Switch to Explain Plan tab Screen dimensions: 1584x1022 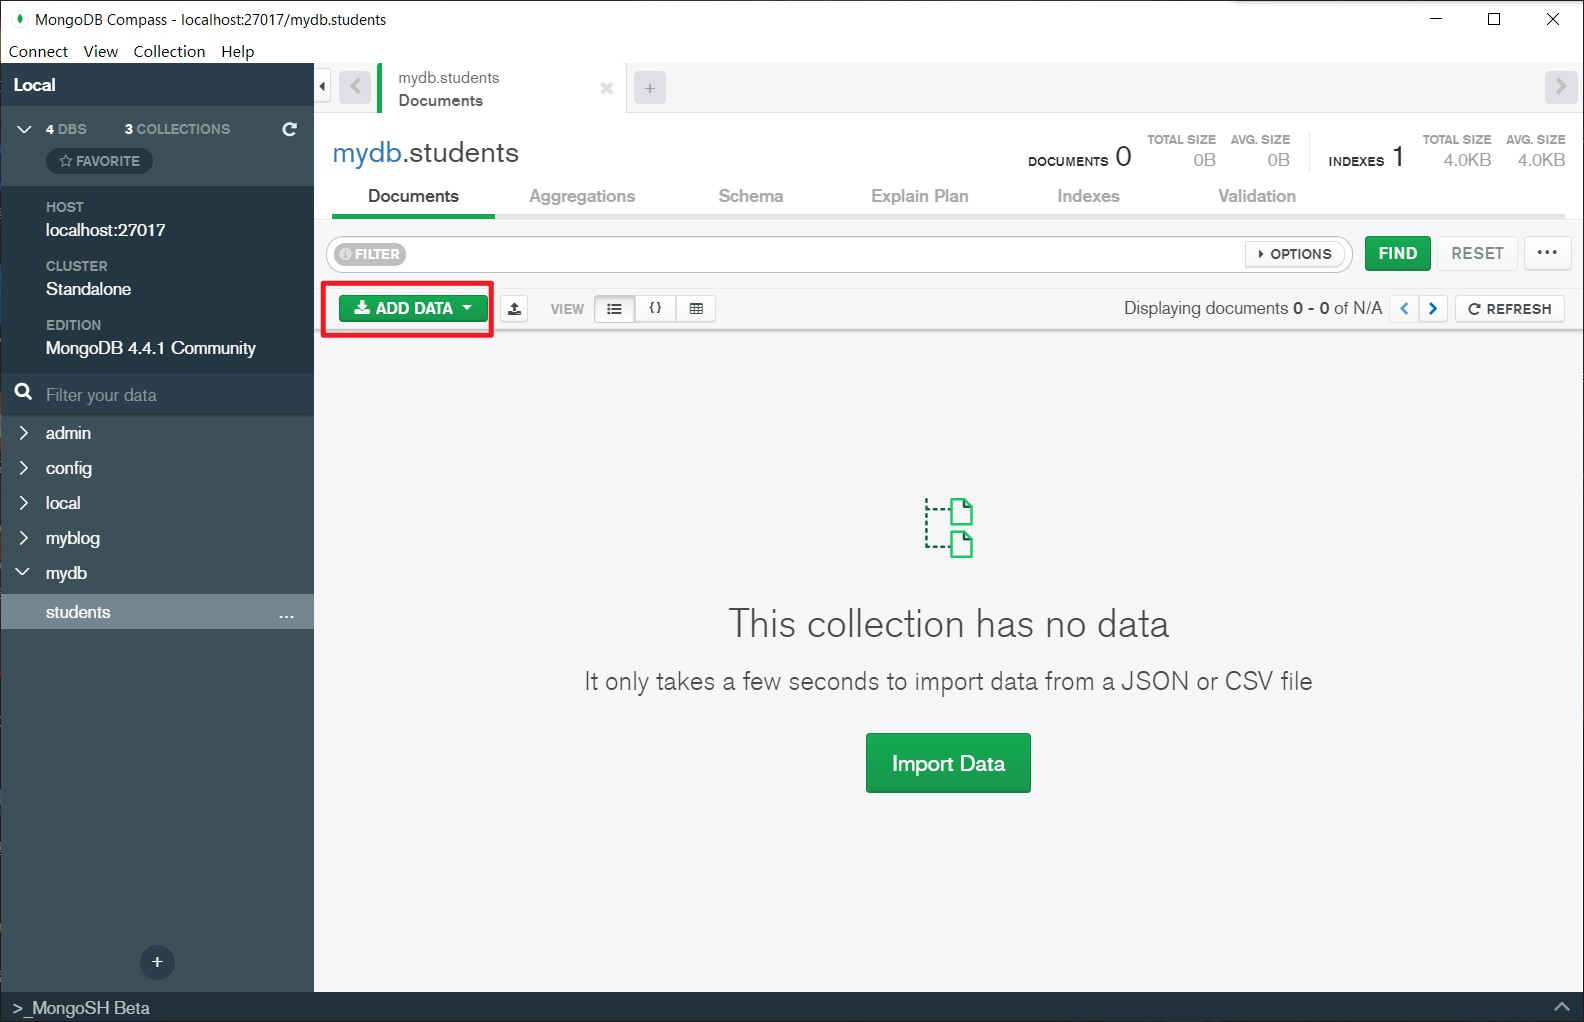click(919, 196)
